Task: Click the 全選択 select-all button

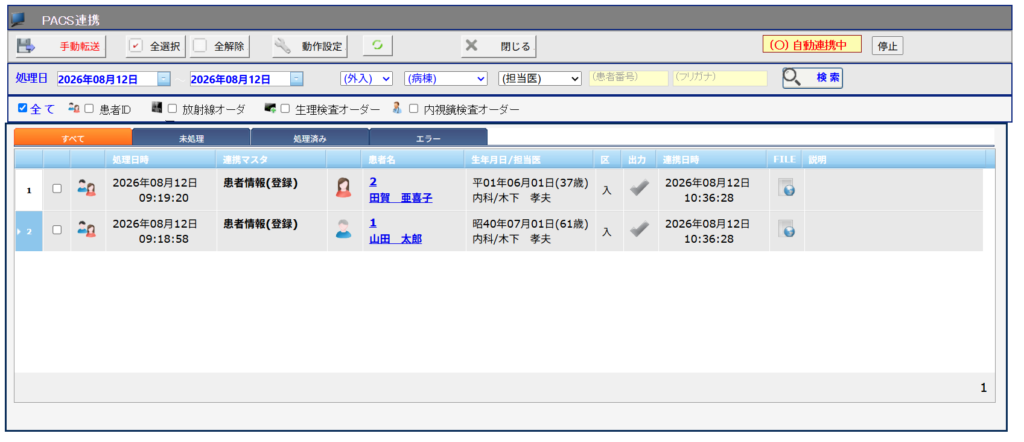Action: tap(156, 46)
